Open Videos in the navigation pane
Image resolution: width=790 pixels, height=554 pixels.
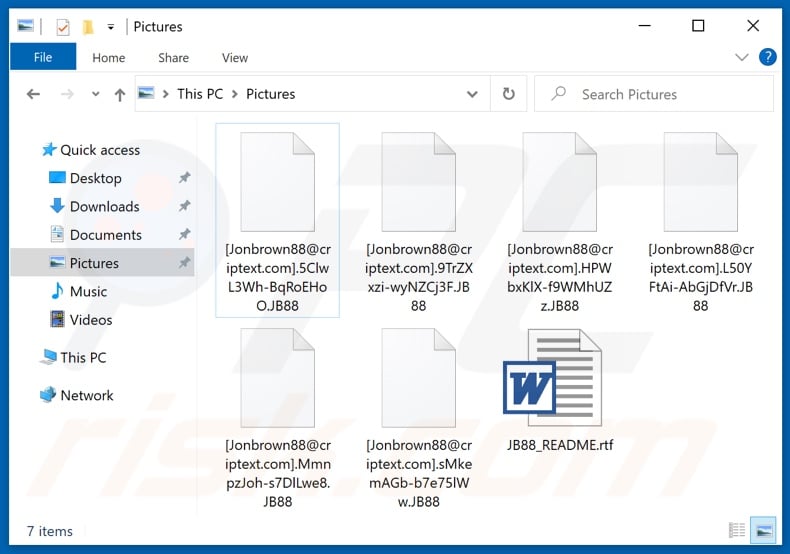(x=91, y=320)
